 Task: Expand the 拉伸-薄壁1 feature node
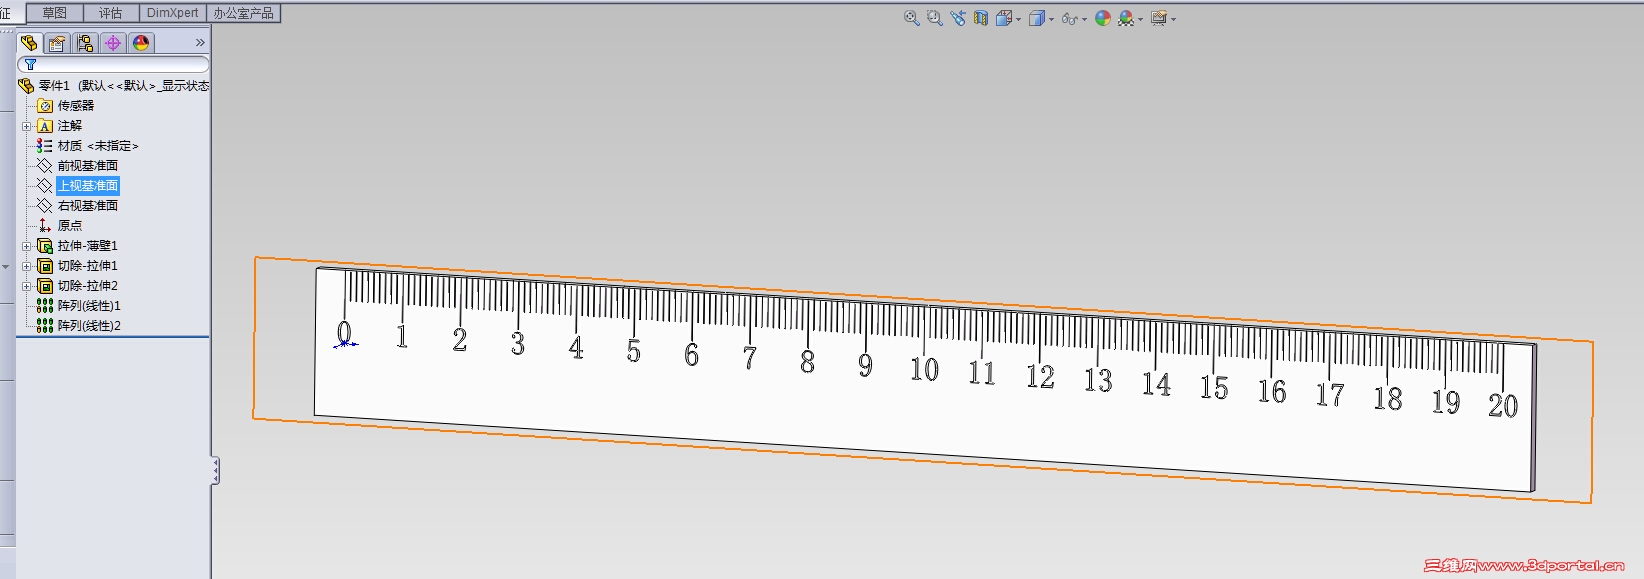(26, 246)
